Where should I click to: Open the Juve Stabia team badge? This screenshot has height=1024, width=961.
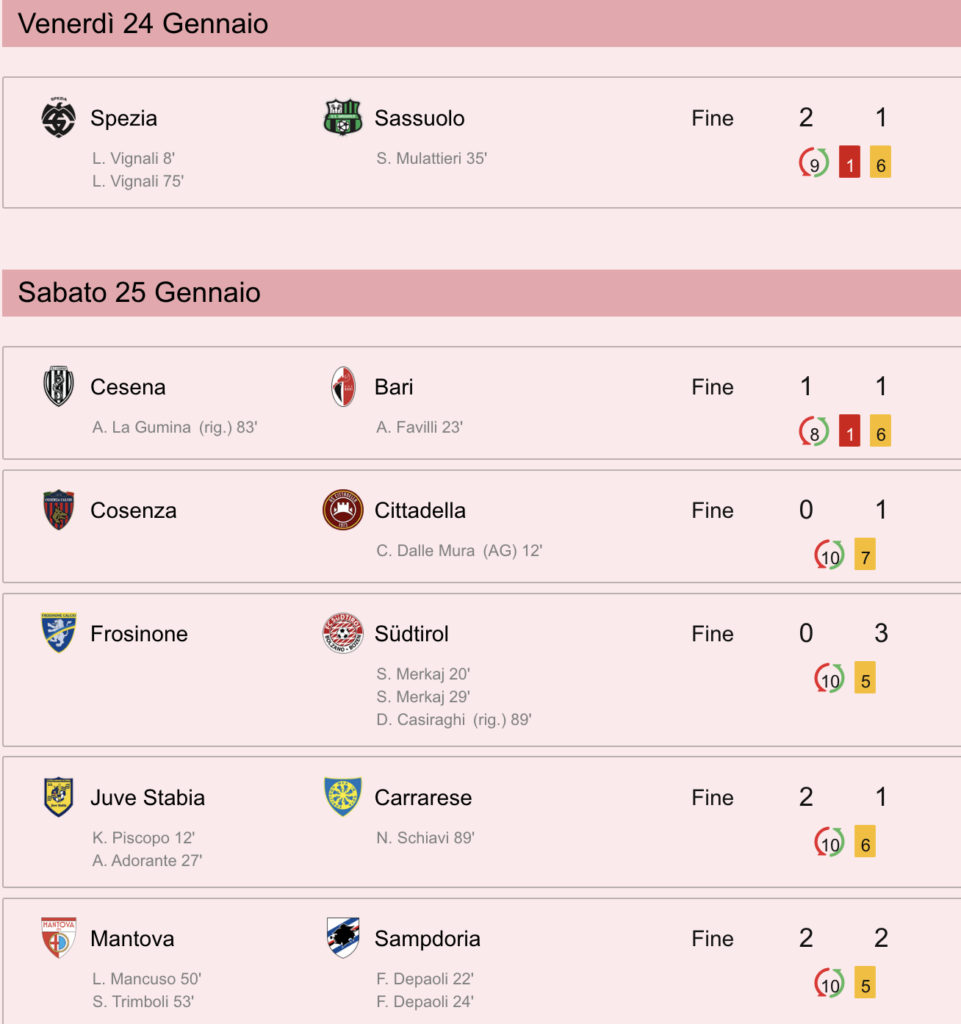point(58,797)
